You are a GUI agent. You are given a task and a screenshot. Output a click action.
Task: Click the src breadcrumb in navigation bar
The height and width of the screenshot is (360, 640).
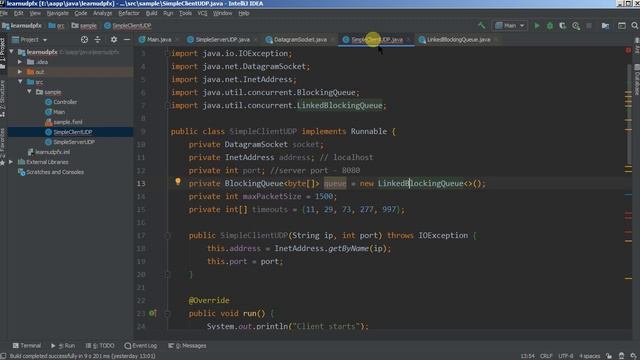click(56, 25)
